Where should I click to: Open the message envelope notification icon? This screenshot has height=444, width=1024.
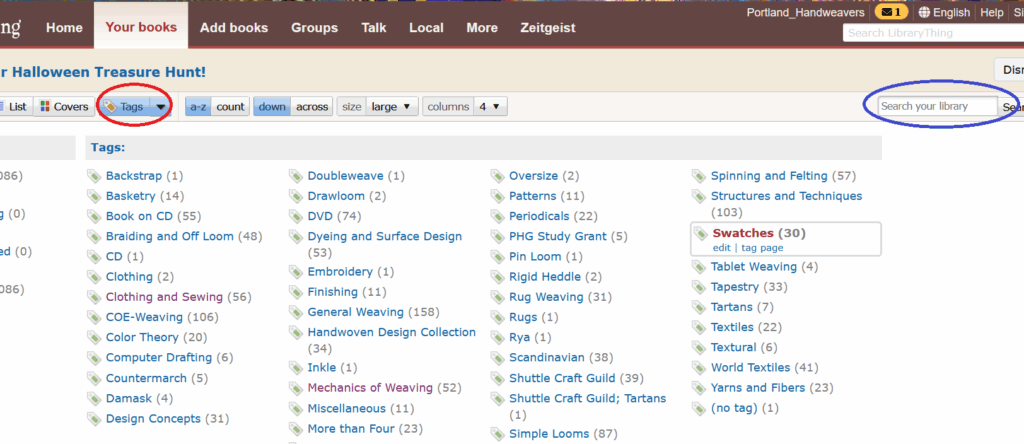tap(891, 12)
